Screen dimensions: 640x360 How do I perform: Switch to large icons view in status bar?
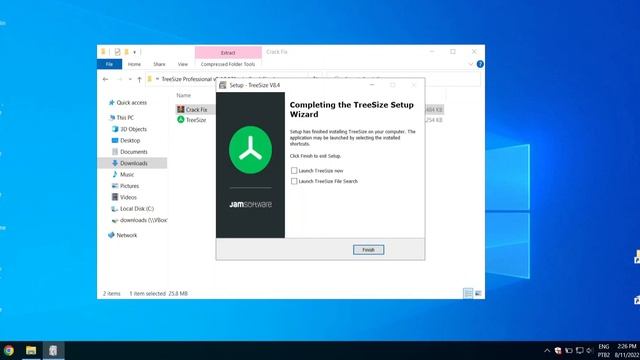pyautogui.click(x=478, y=293)
